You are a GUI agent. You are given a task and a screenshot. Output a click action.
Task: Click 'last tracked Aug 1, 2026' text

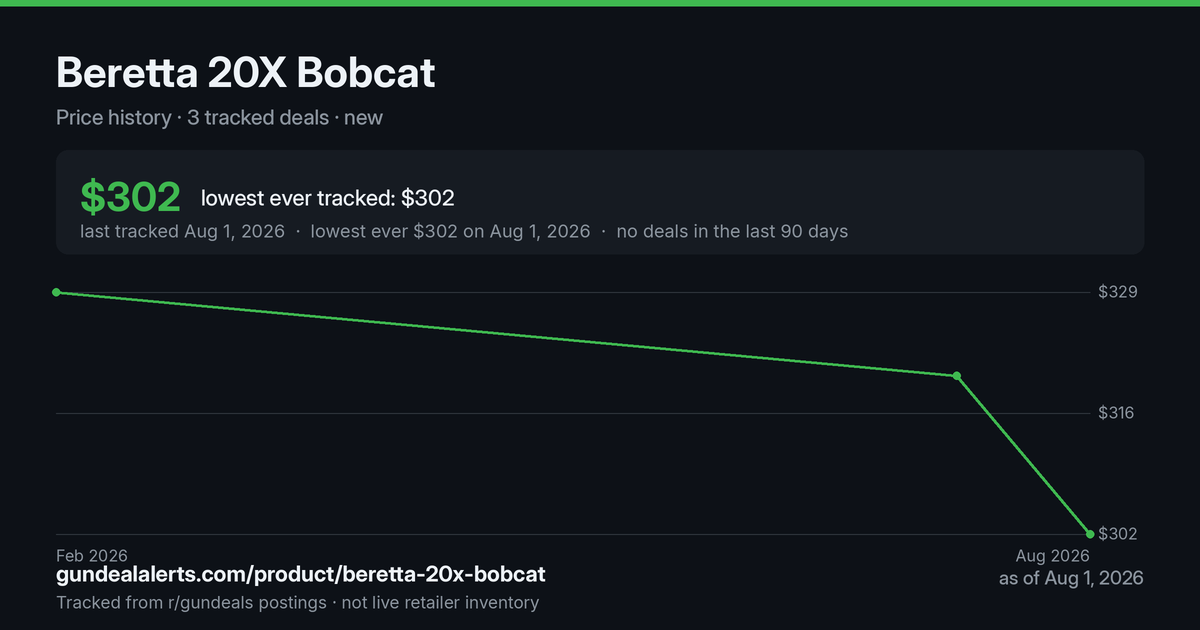point(182,231)
